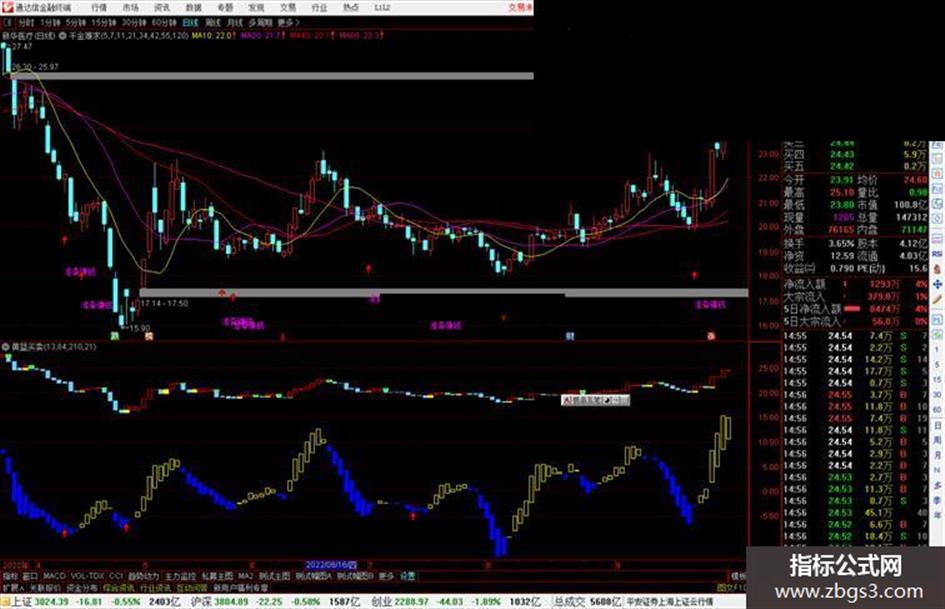The height and width of the screenshot is (609, 945).
Task: Open the 发现 menu
Action: [x=256, y=7]
